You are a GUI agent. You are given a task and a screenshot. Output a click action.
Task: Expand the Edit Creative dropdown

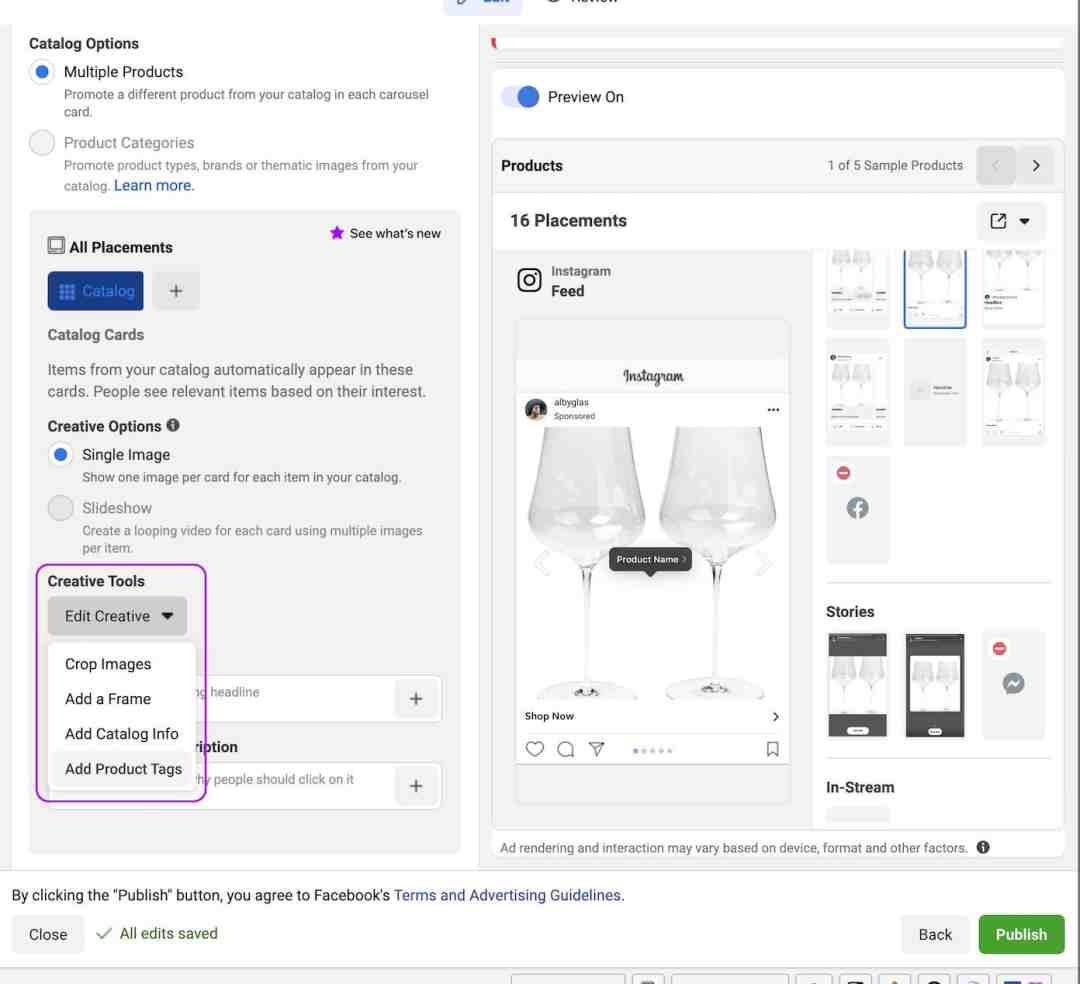click(x=118, y=616)
